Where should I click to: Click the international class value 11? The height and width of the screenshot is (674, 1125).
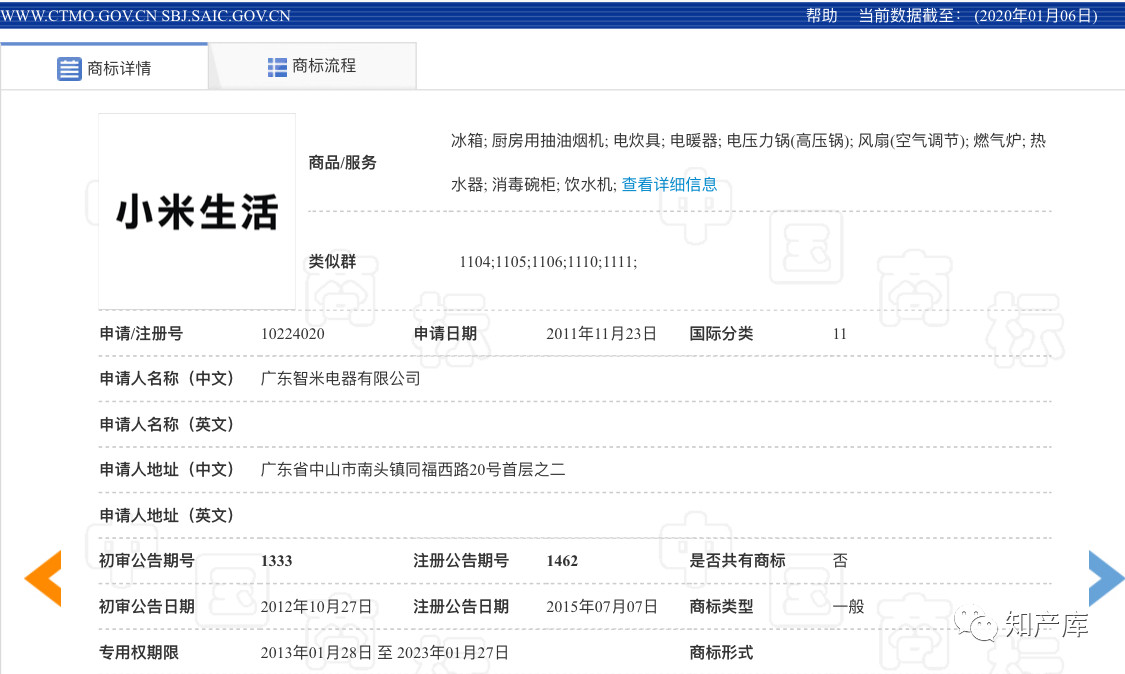pos(839,334)
